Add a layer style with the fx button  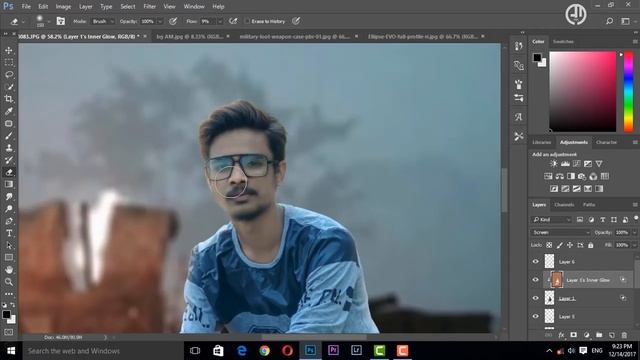pyautogui.click(x=561, y=335)
